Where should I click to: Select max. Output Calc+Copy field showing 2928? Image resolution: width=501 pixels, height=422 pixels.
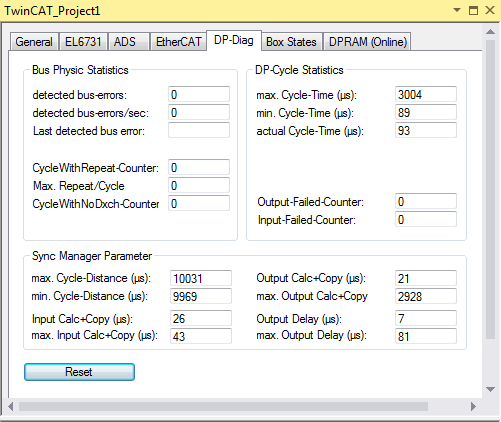coord(426,296)
